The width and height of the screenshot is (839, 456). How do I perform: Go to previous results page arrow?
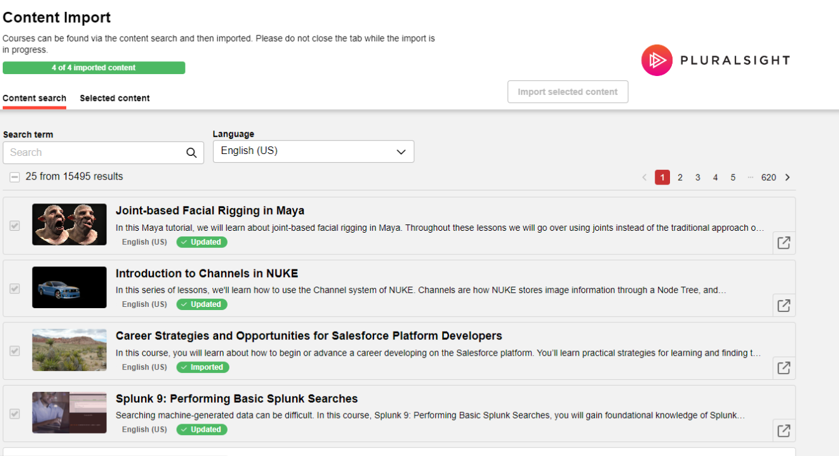644,177
